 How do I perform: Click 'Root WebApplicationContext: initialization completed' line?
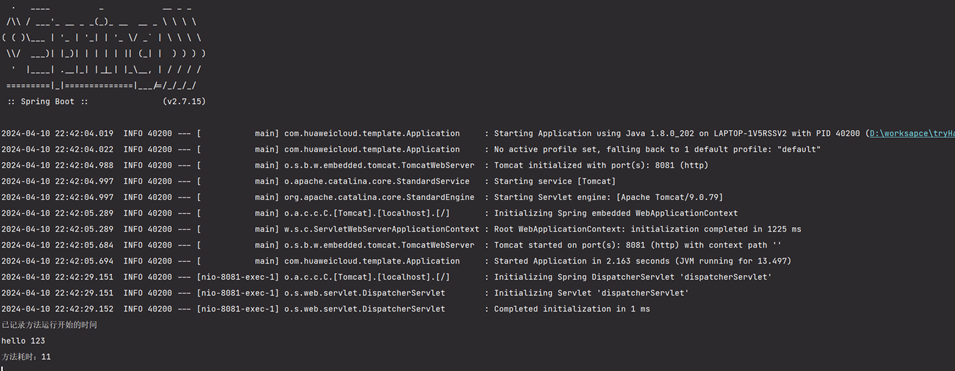pos(647,229)
